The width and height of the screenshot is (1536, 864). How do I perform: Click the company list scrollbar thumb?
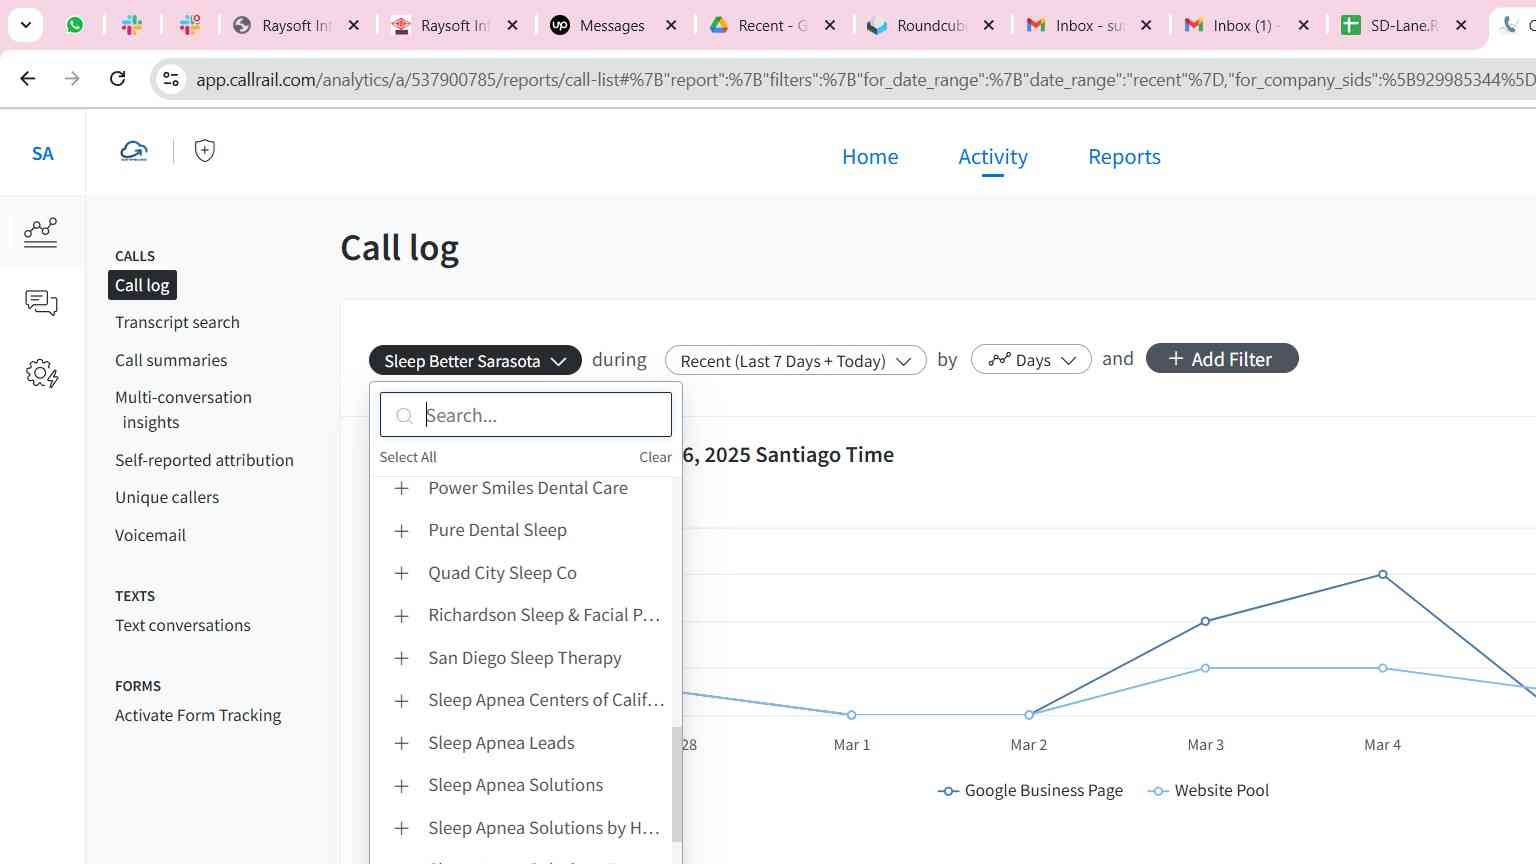tap(677, 784)
